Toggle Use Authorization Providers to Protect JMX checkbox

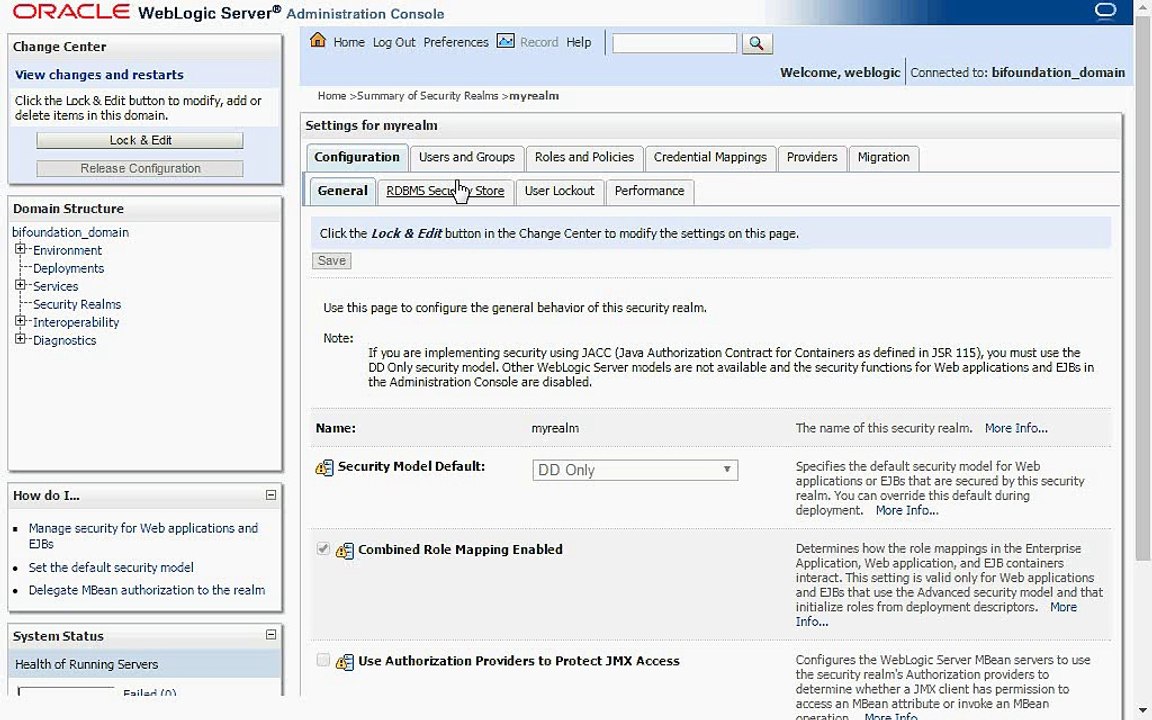pyautogui.click(x=323, y=660)
